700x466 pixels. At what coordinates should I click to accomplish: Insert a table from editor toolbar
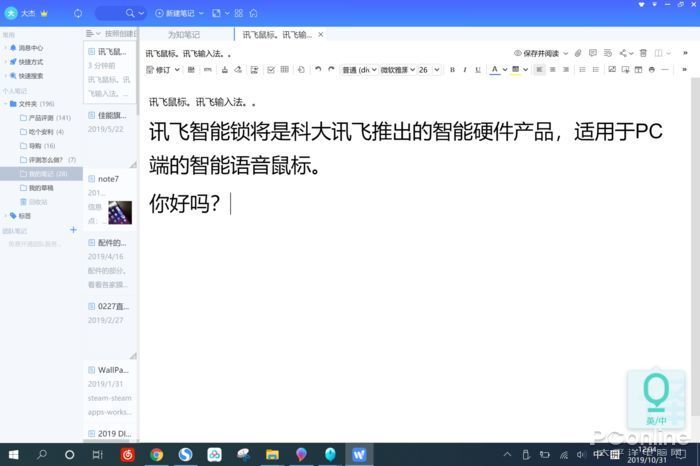click(x=284, y=70)
